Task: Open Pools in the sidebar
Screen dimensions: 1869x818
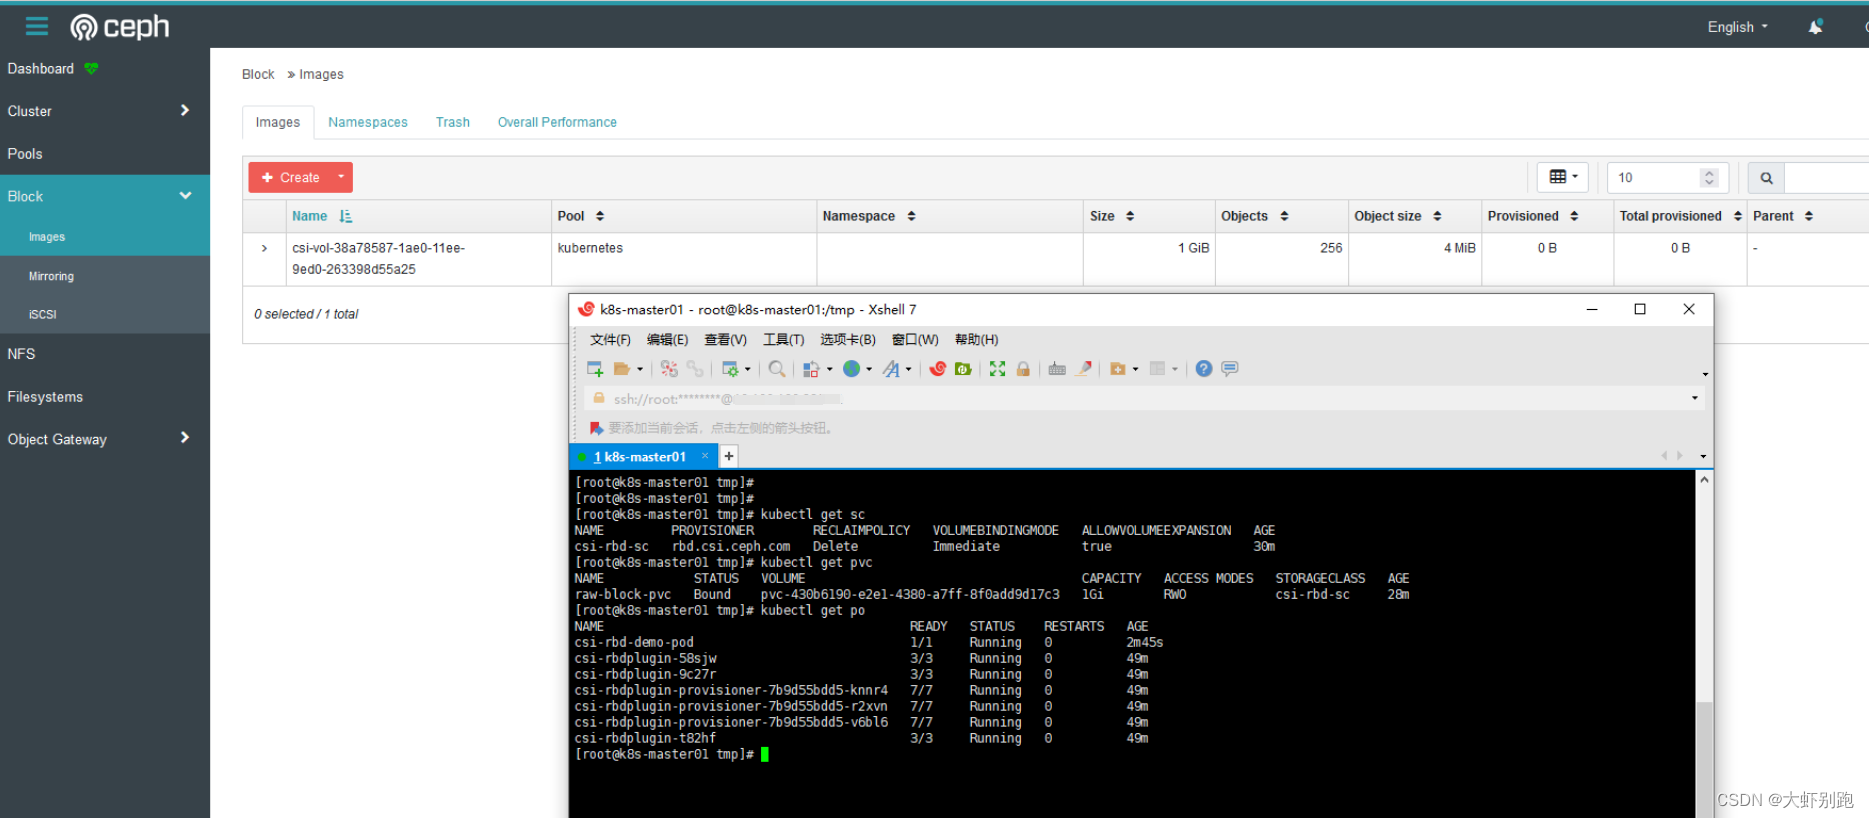Action: 25,154
